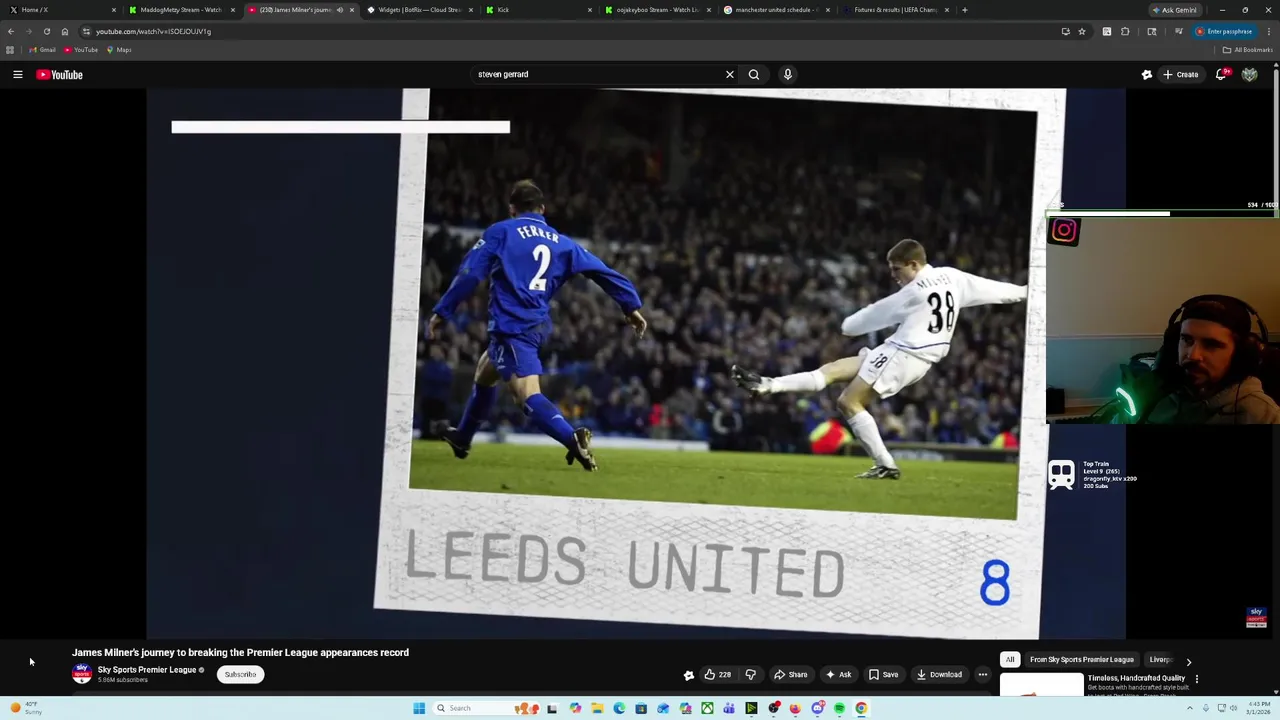The height and width of the screenshot is (720, 1280).
Task: Open the Chrome three-dot menu
Action: pos(1269,31)
